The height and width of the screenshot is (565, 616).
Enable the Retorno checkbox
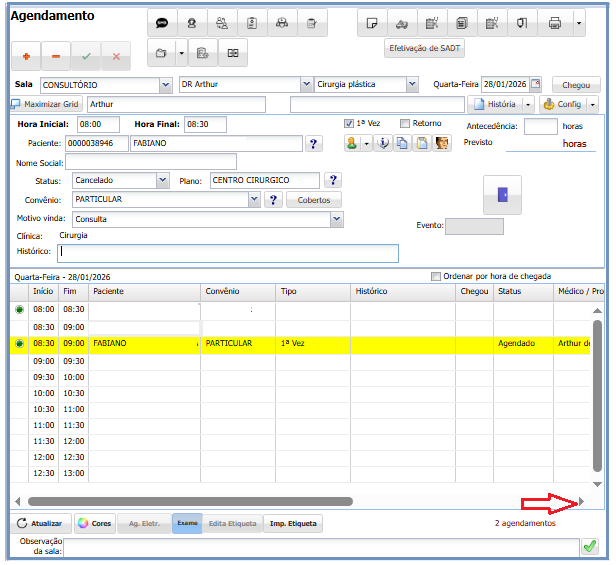point(405,124)
